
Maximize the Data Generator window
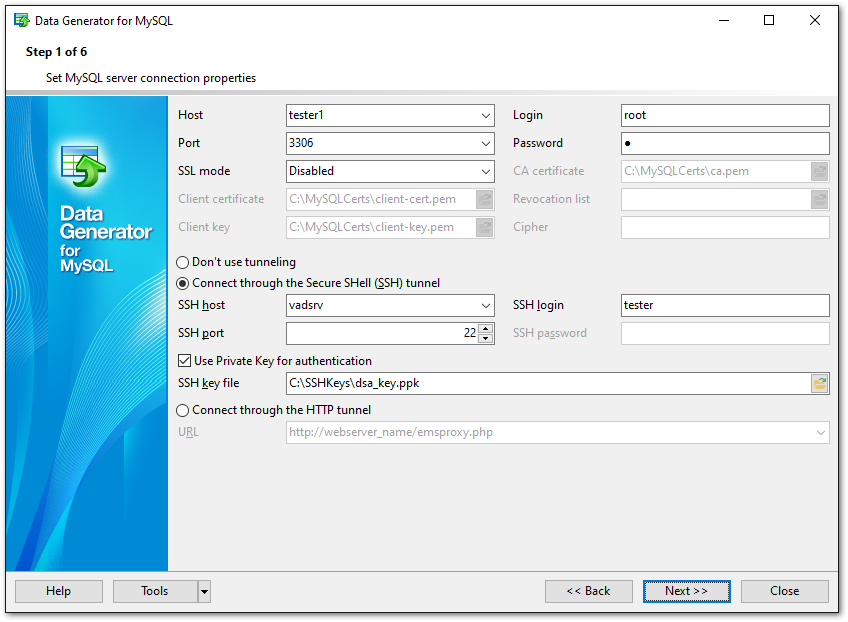768,21
